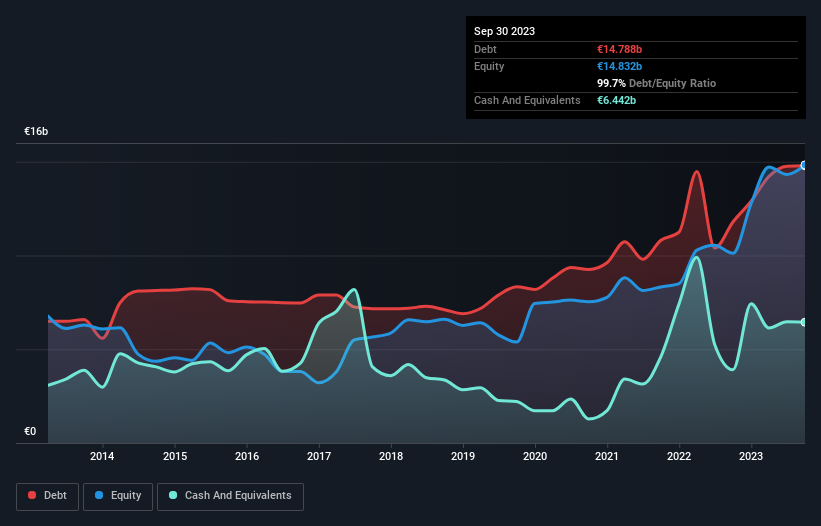Click the €14.832b equity value in tooltip

coord(619,66)
